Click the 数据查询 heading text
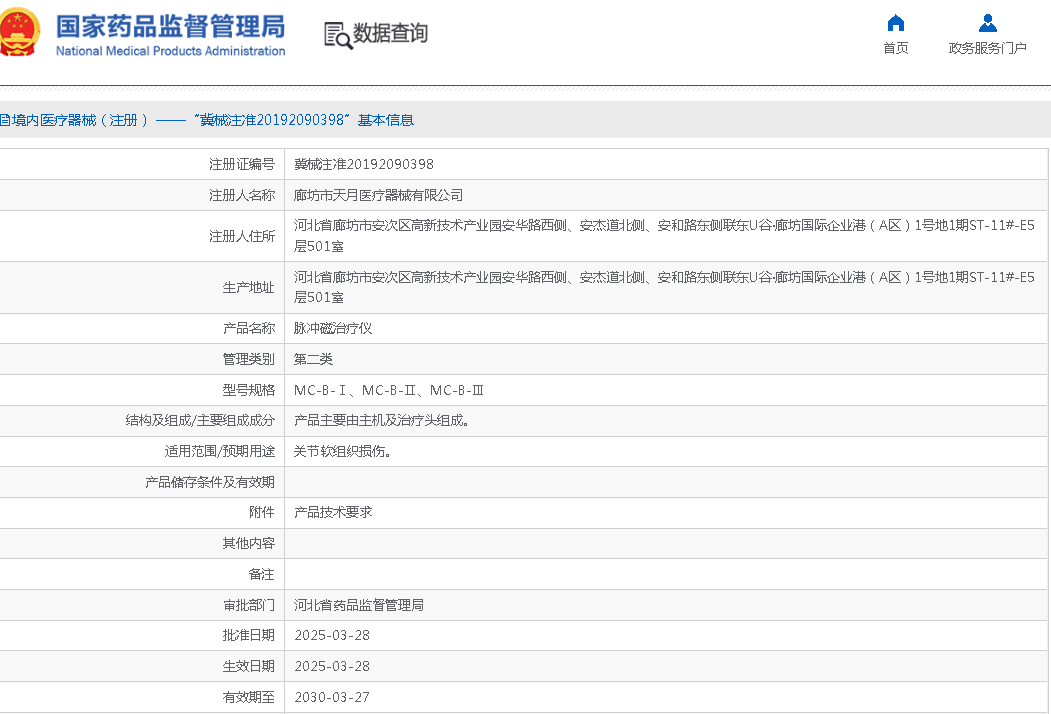 click(390, 34)
